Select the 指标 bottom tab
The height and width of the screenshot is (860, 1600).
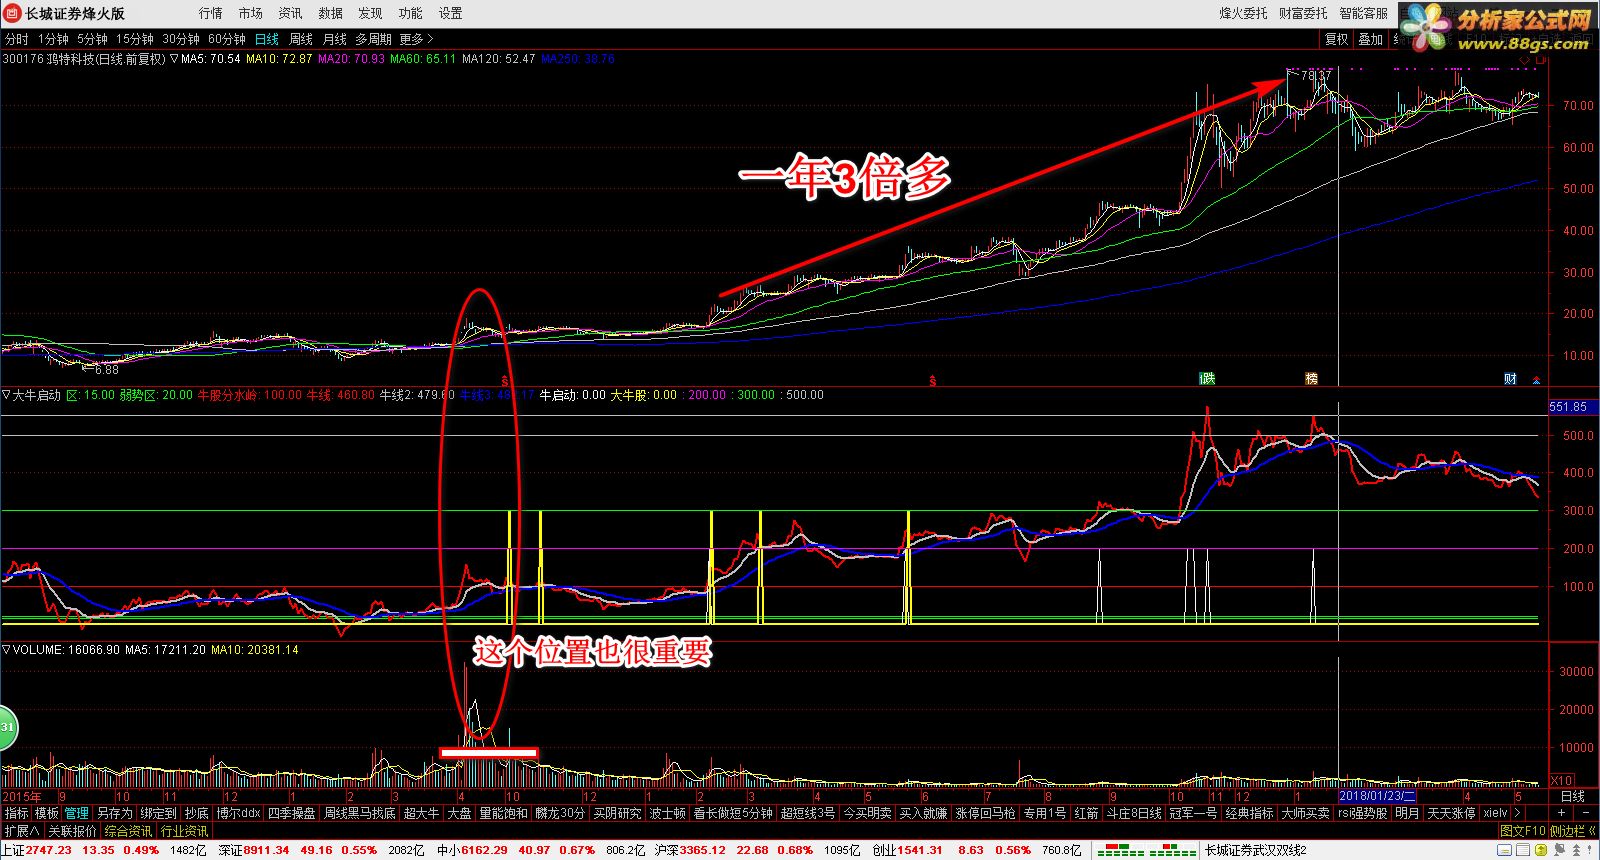pos(16,813)
